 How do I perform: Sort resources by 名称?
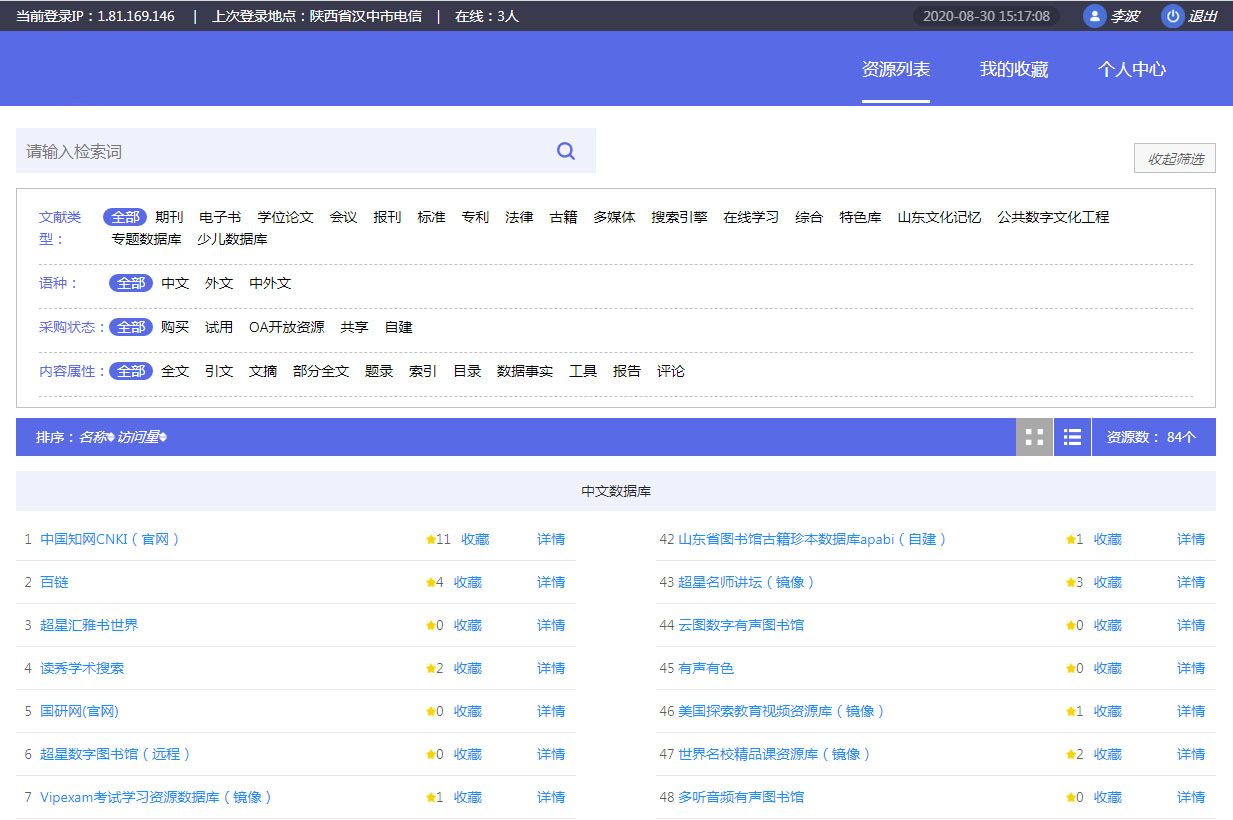(95, 437)
